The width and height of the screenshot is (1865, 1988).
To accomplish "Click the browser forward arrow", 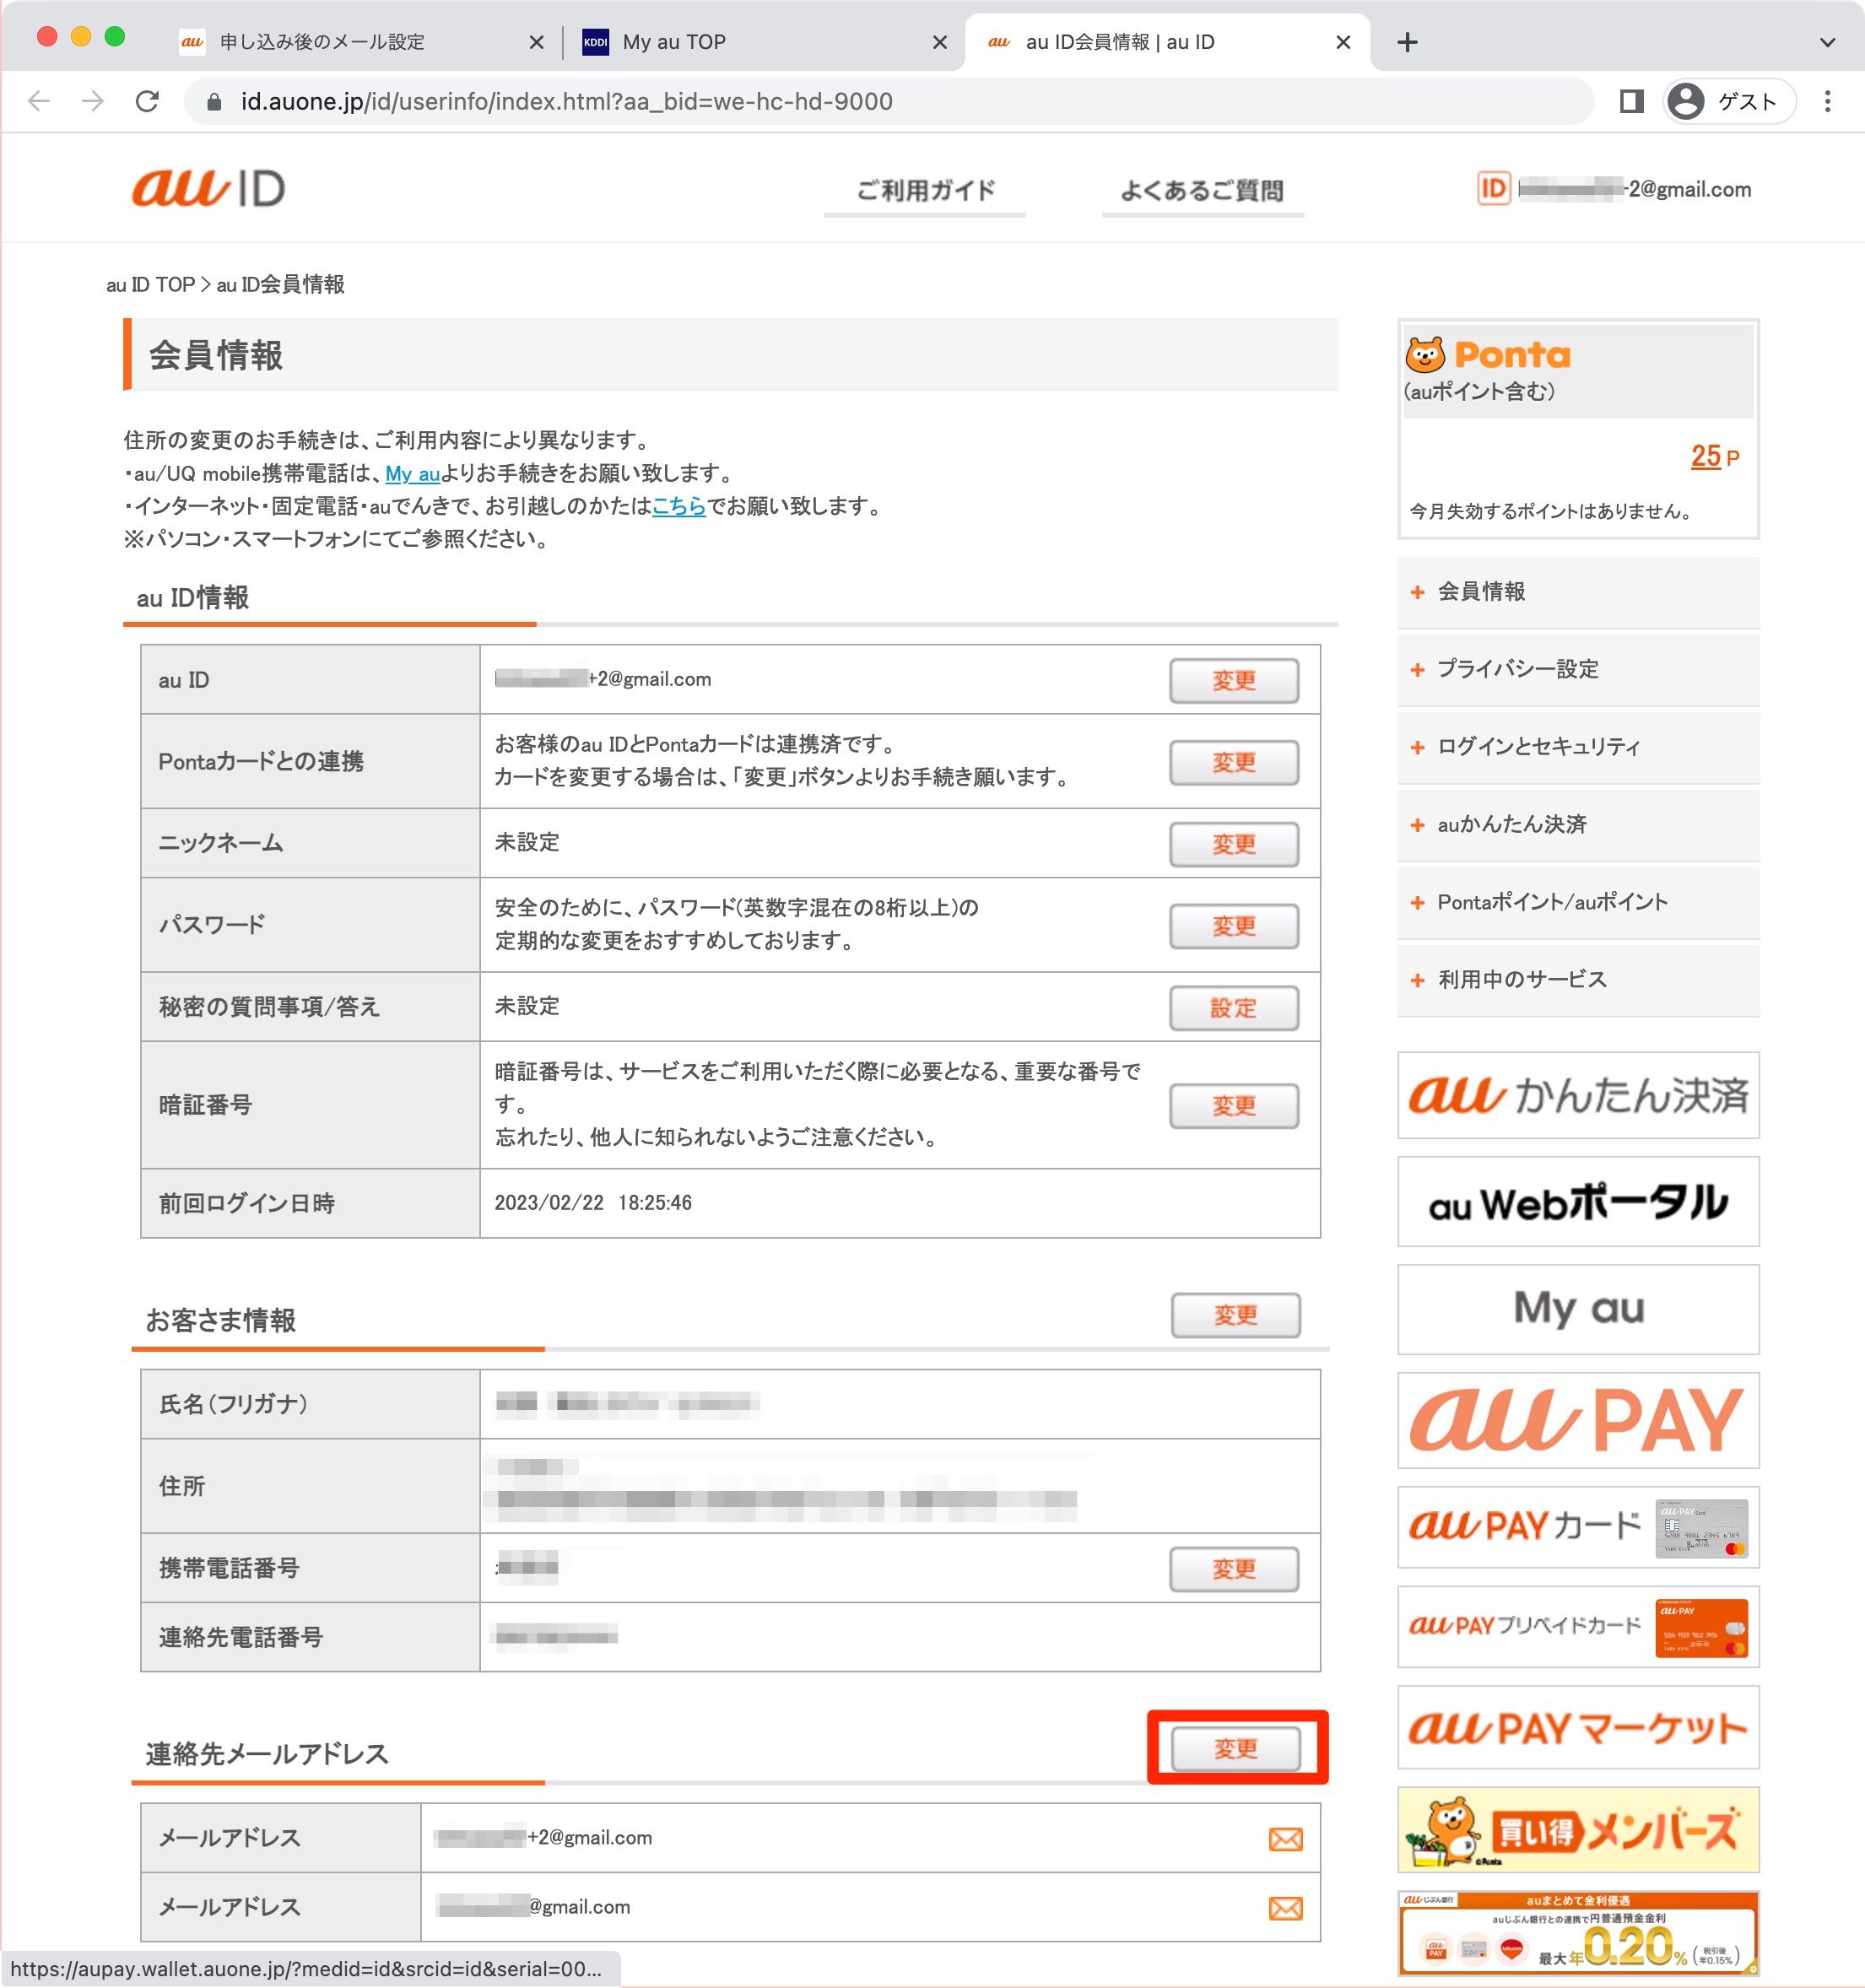I will click(x=93, y=101).
